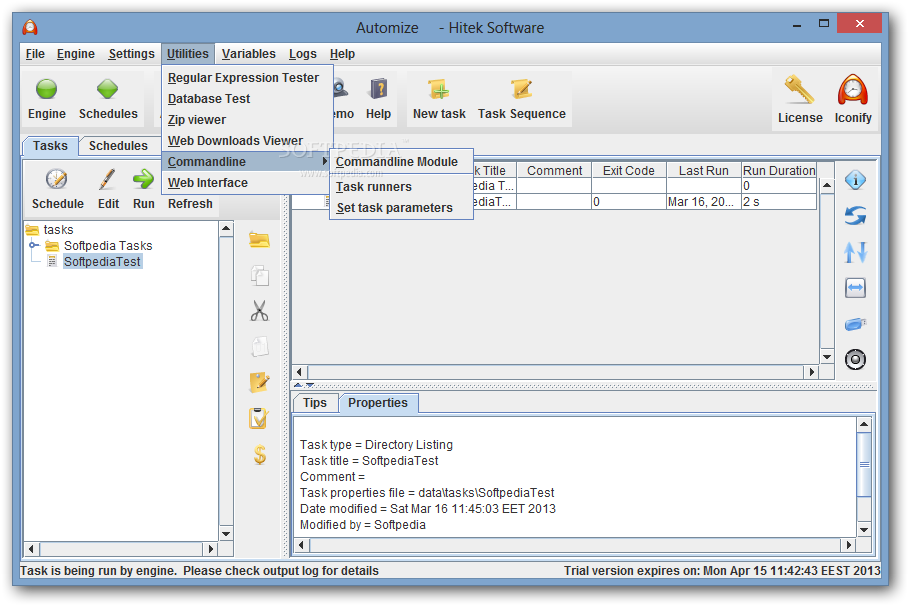Sort by Exit Code column header
Image resolution: width=909 pixels, height=606 pixels.
(x=628, y=170)
